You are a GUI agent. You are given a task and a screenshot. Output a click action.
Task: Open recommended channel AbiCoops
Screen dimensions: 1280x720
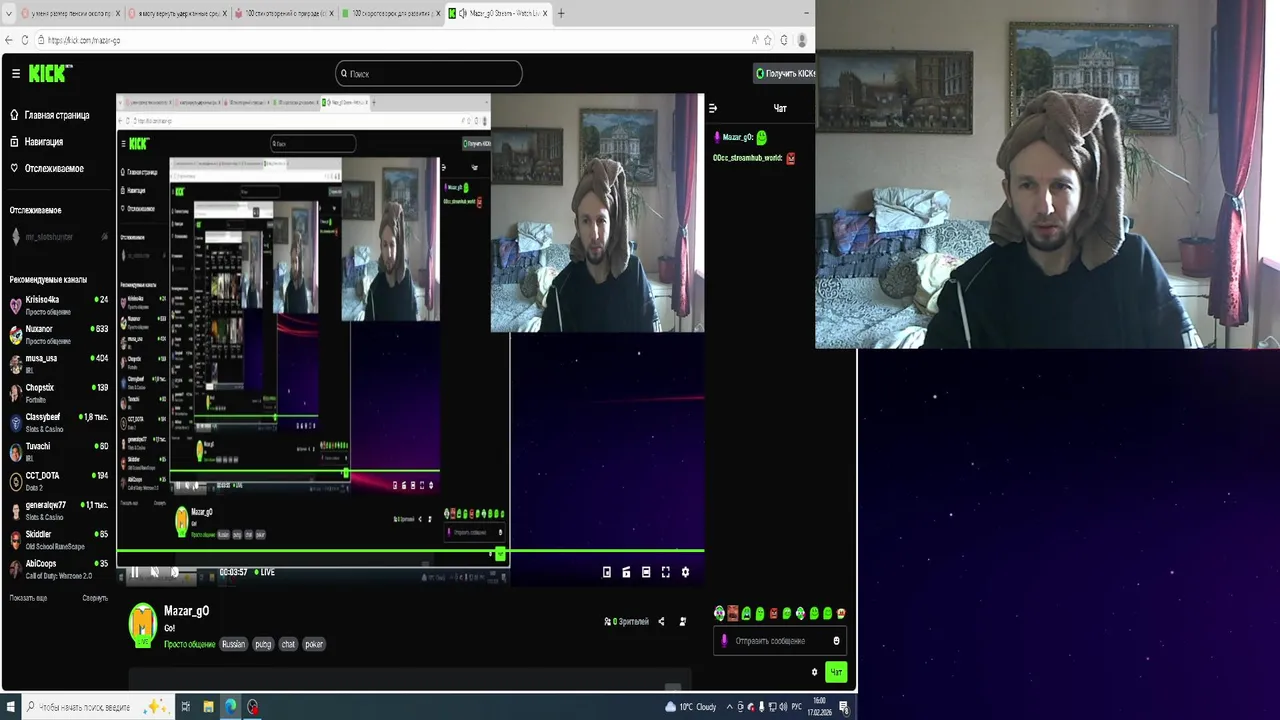click(x=60, y=569)
